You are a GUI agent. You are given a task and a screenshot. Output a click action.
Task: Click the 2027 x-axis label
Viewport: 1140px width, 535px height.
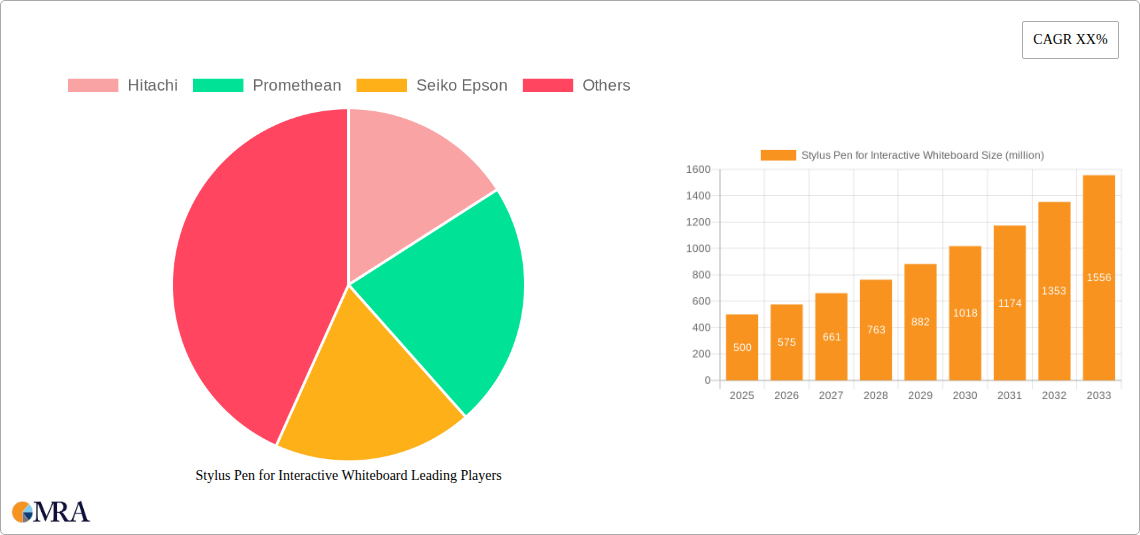[831, 395]
